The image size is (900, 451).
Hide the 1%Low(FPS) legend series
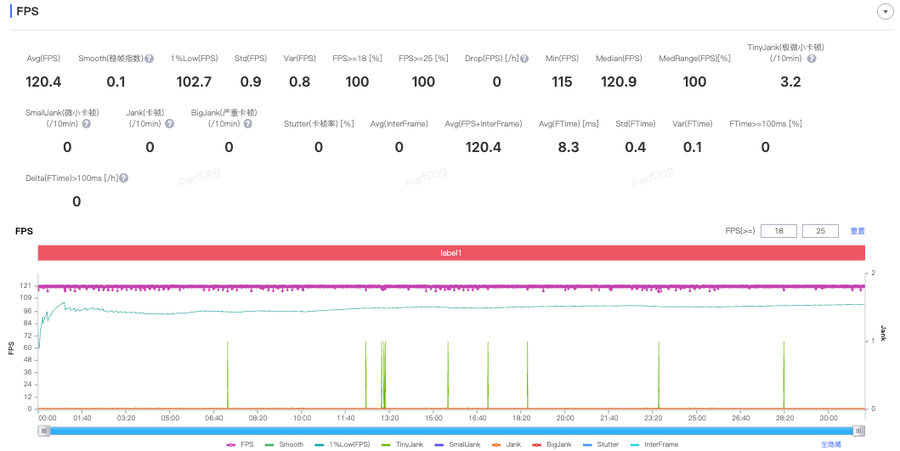click(342, 444)
